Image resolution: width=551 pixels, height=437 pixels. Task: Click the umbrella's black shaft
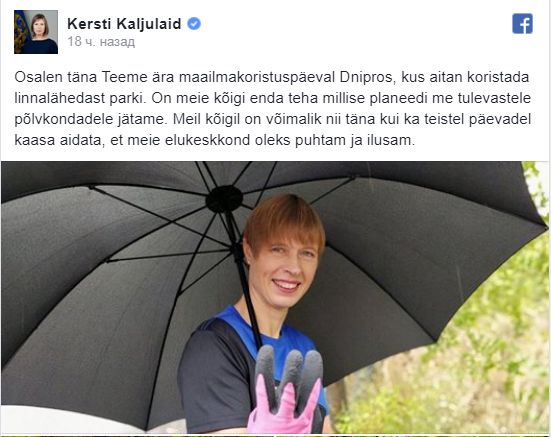(x=246, y=281)
